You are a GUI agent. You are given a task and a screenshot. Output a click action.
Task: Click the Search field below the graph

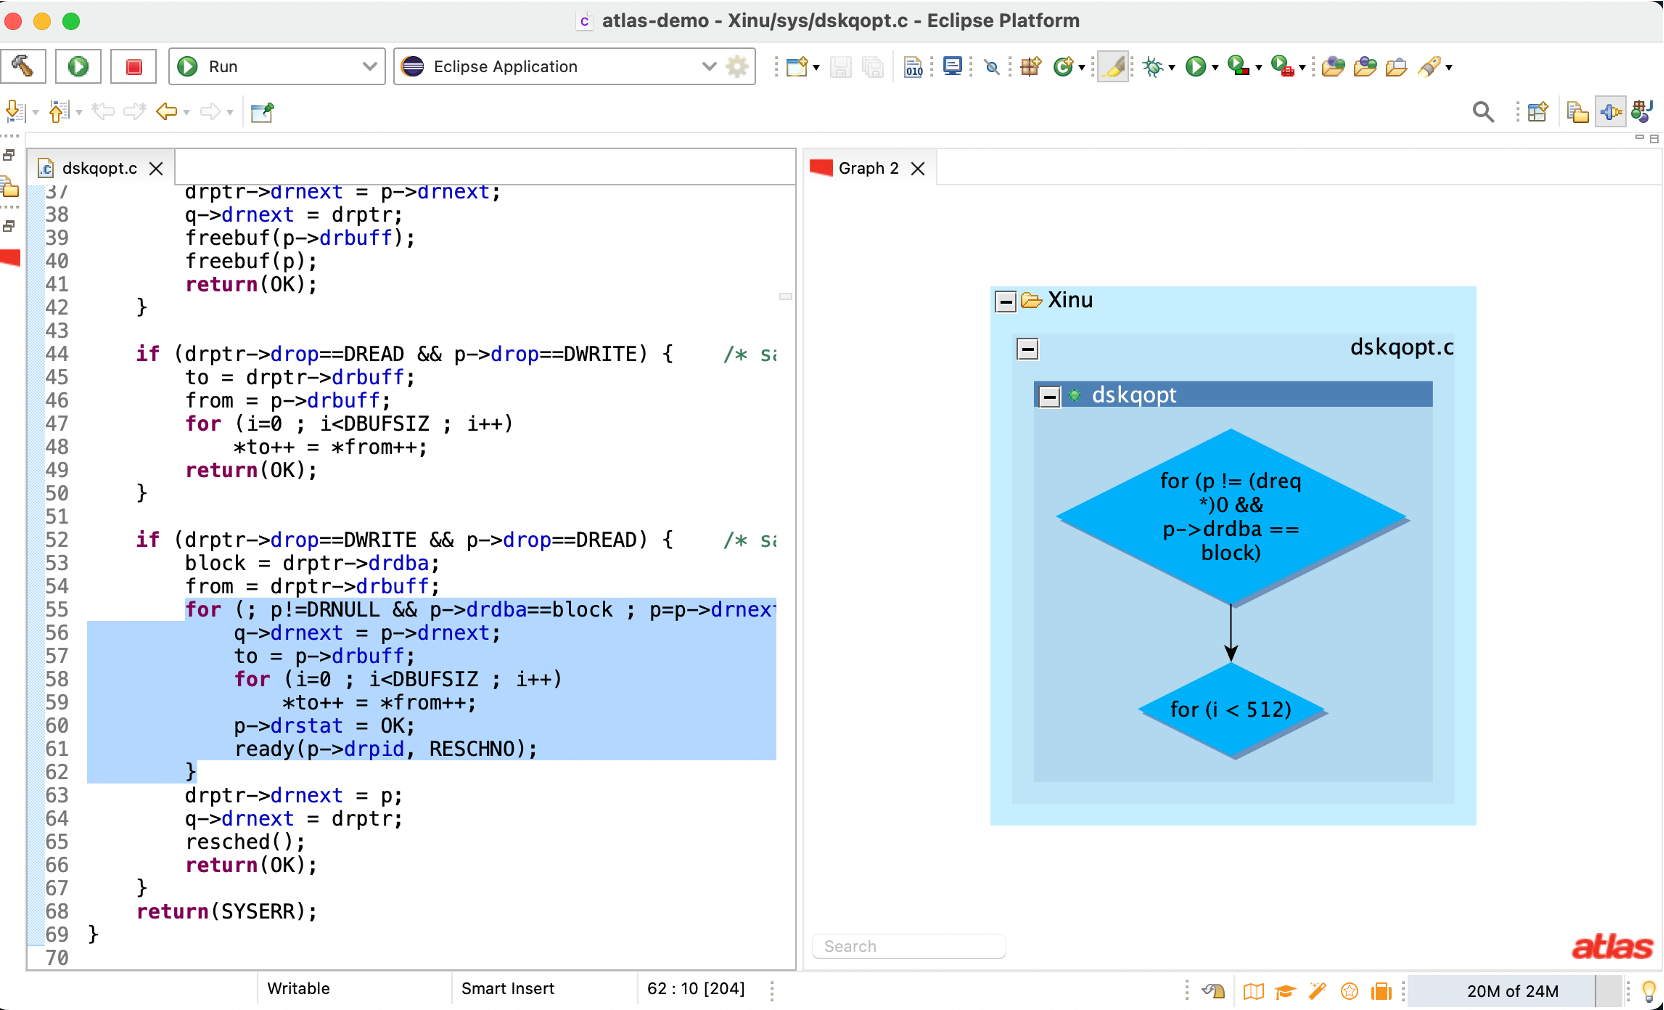click(x=908, y=946)
